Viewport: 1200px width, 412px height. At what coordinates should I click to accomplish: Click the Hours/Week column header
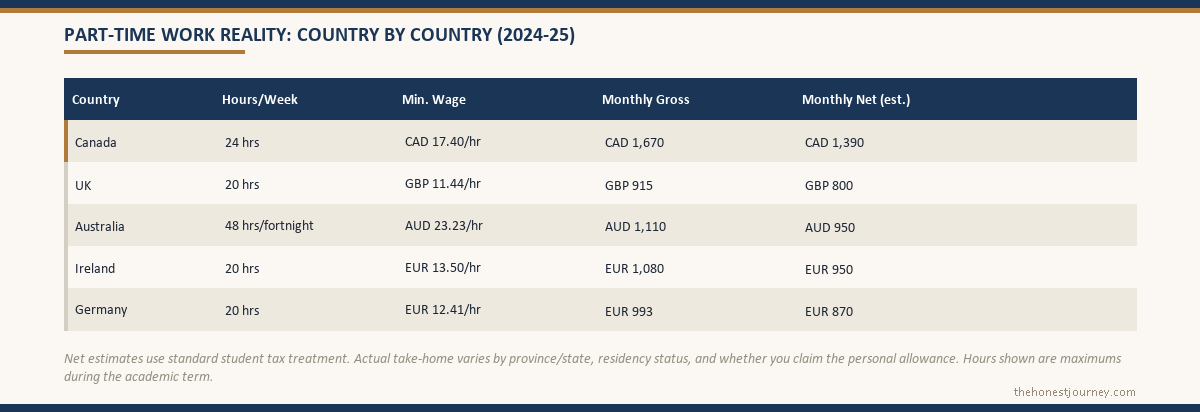click(x=260, y=100)
